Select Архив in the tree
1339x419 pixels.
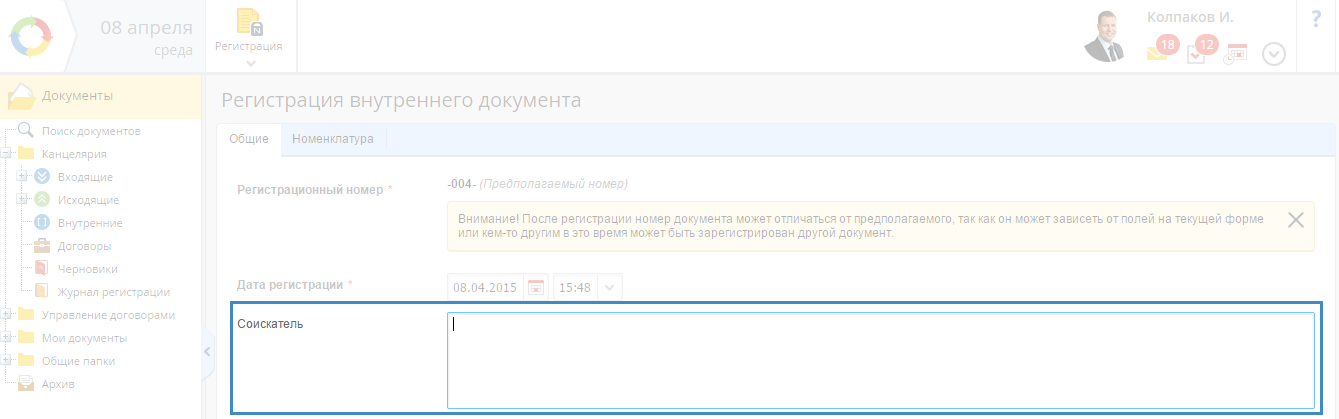pos(58,384)
